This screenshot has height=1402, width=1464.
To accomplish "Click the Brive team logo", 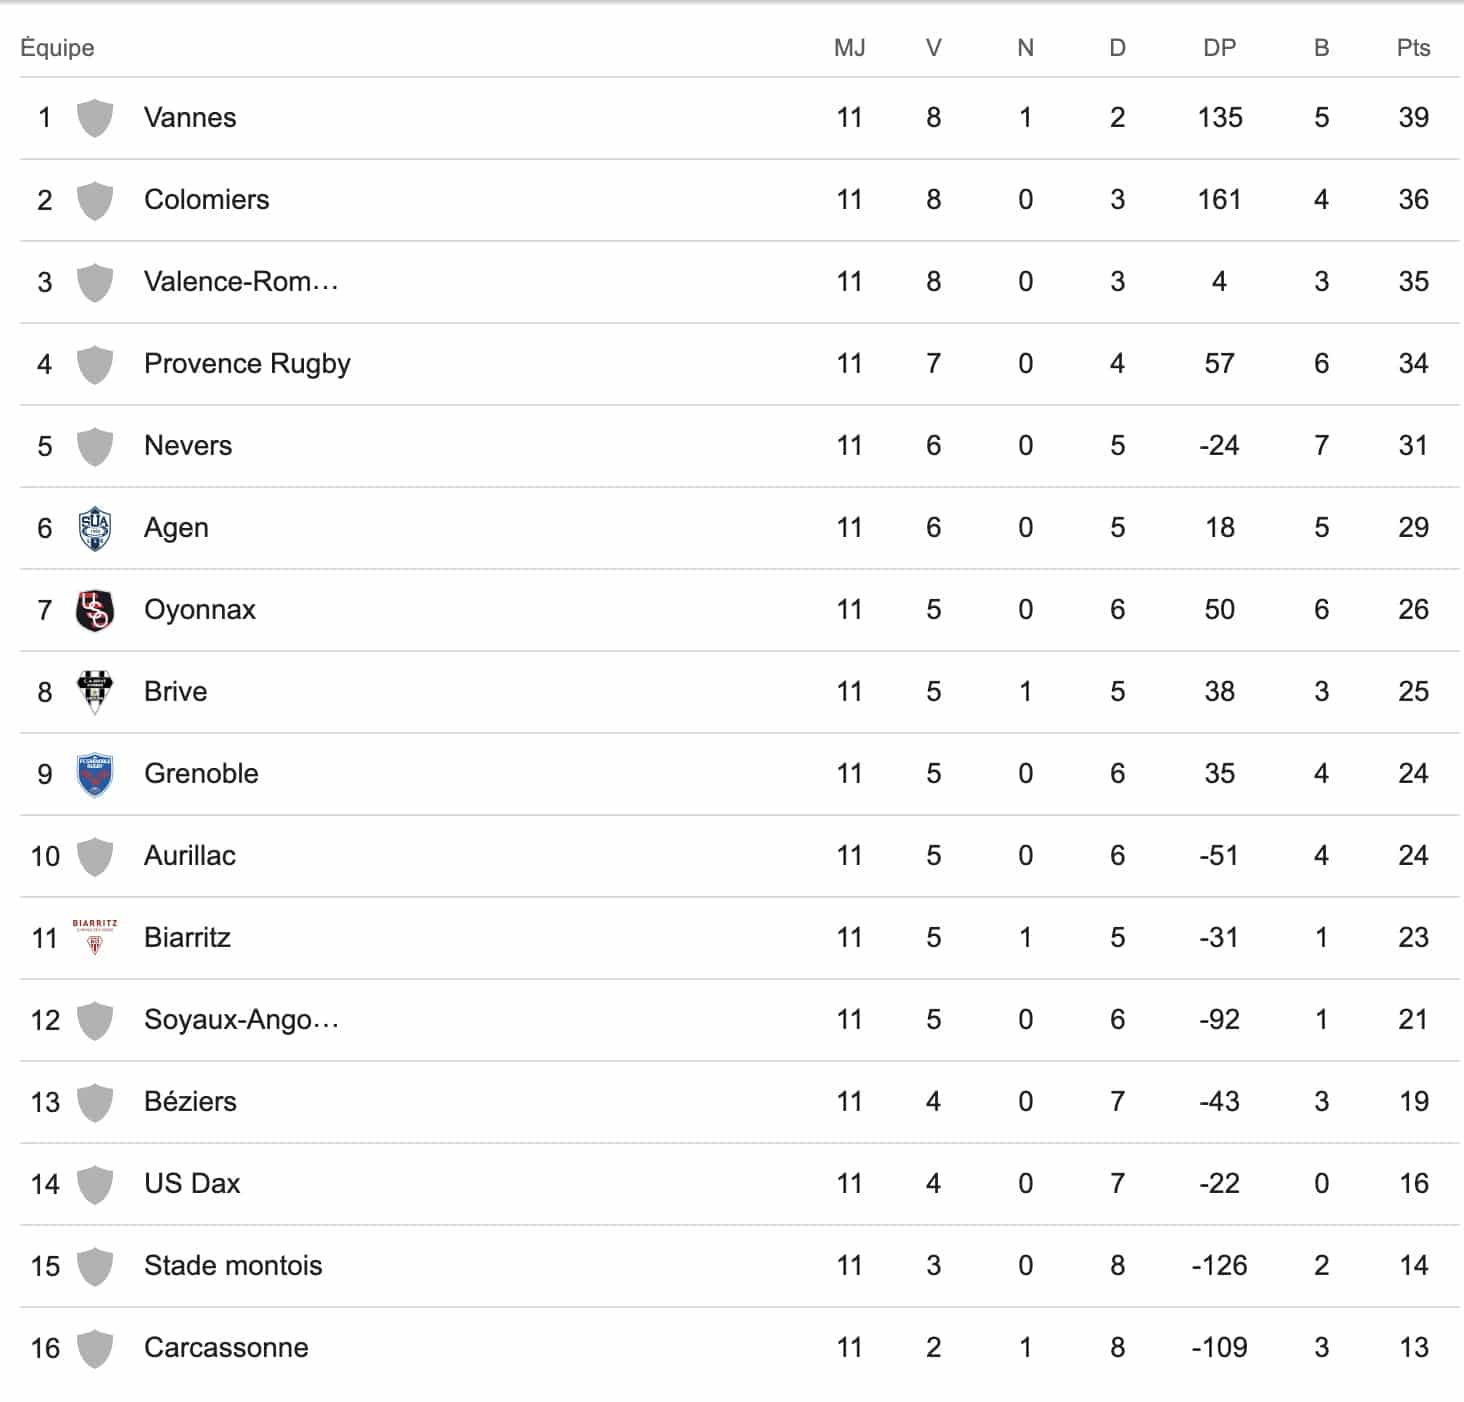I will point(95,692).
